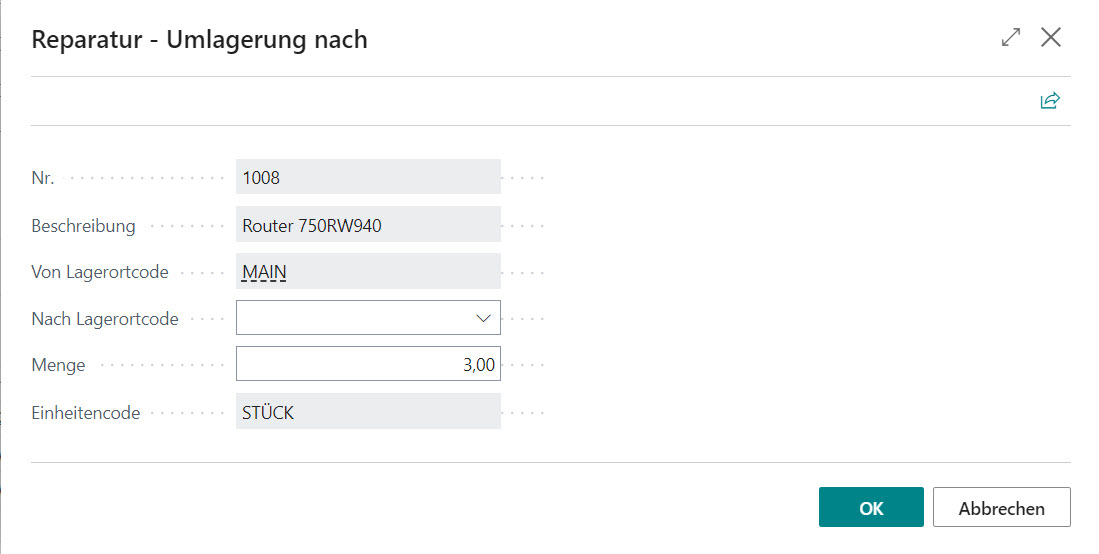
Task: Click the Nach Lagerortcode label
Action: point(105,319)
